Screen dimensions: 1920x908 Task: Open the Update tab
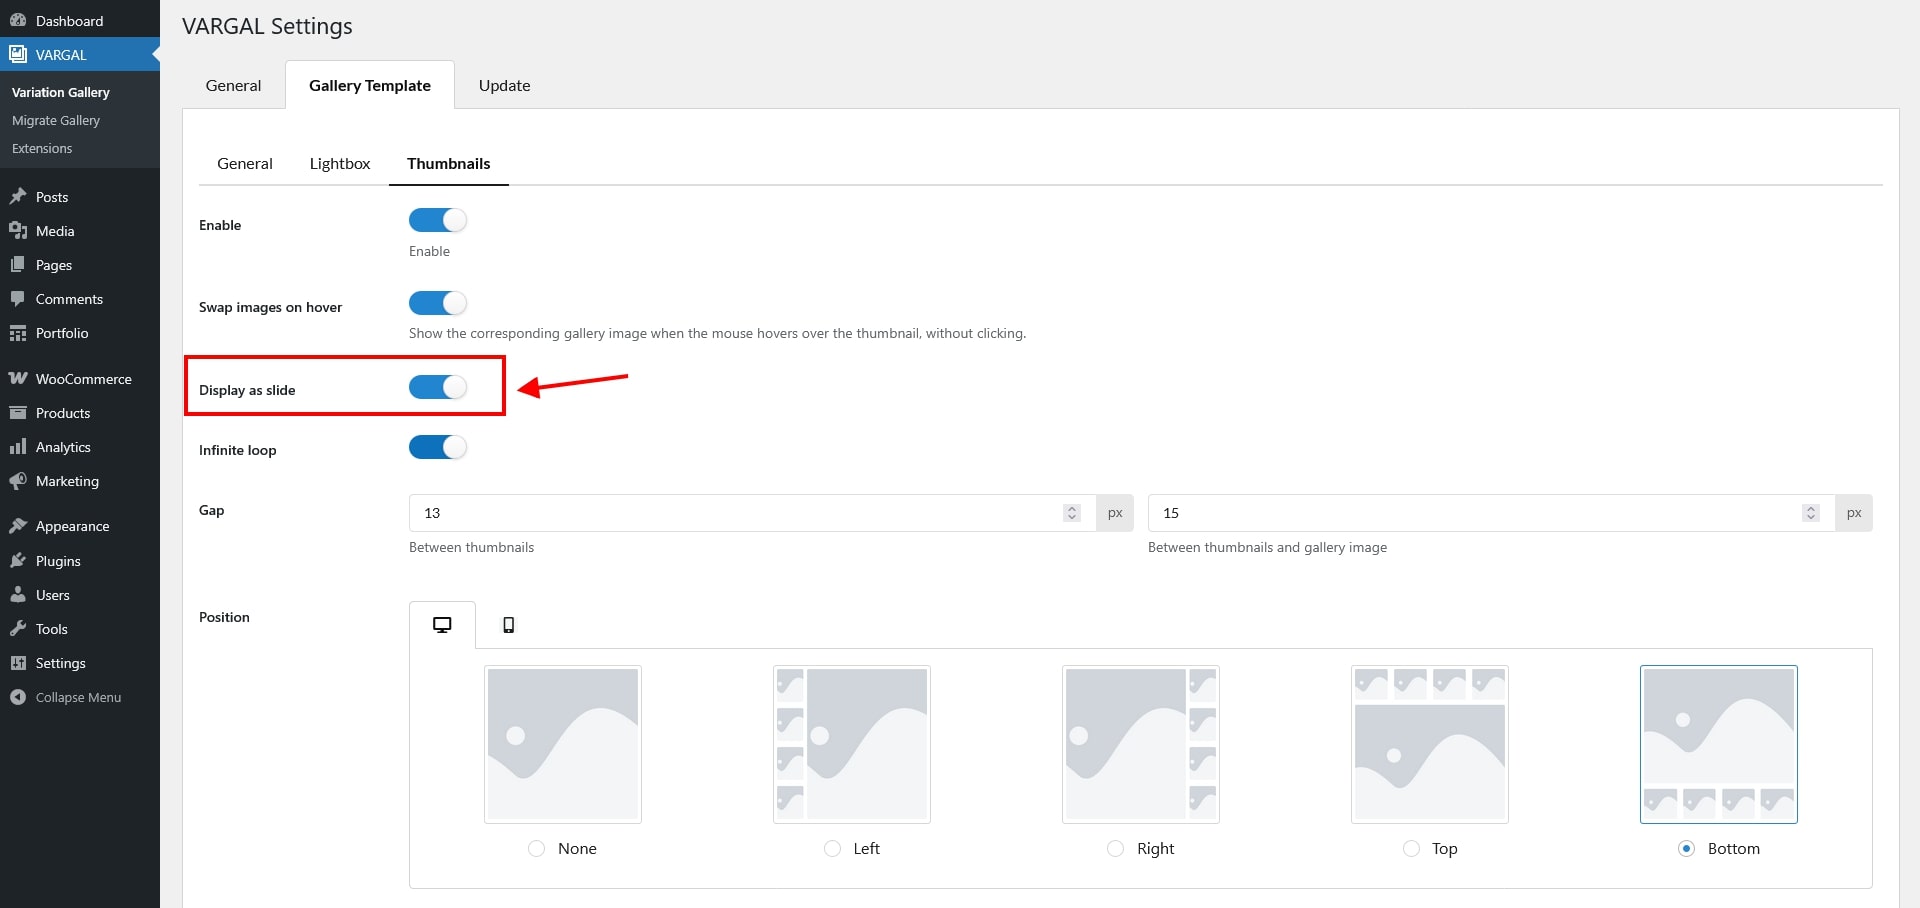click(x=504, y=86)
